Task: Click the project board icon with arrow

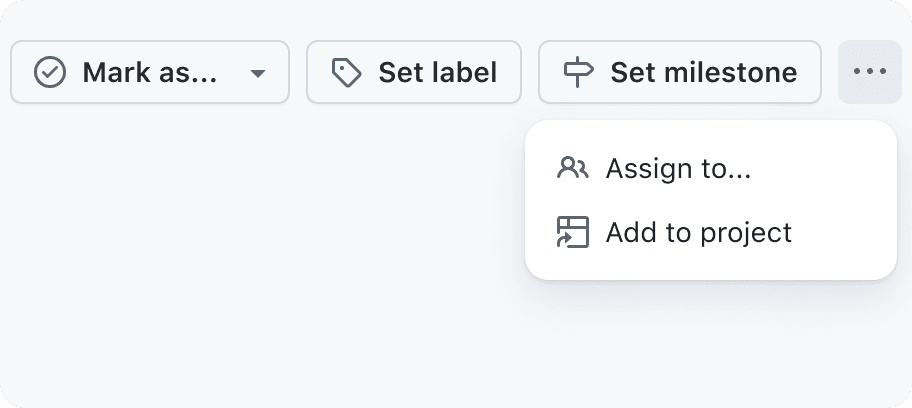Action: coord(572,232)
